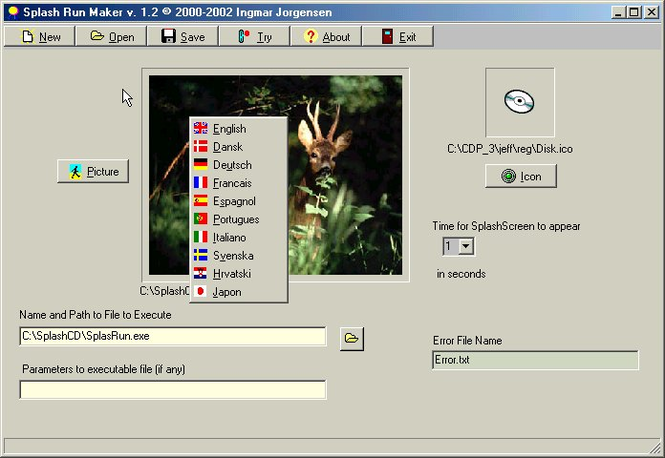Open a project with the Open button
This screenshot has width=665, height=458.
pyautogui.click(x=111, y=36)
